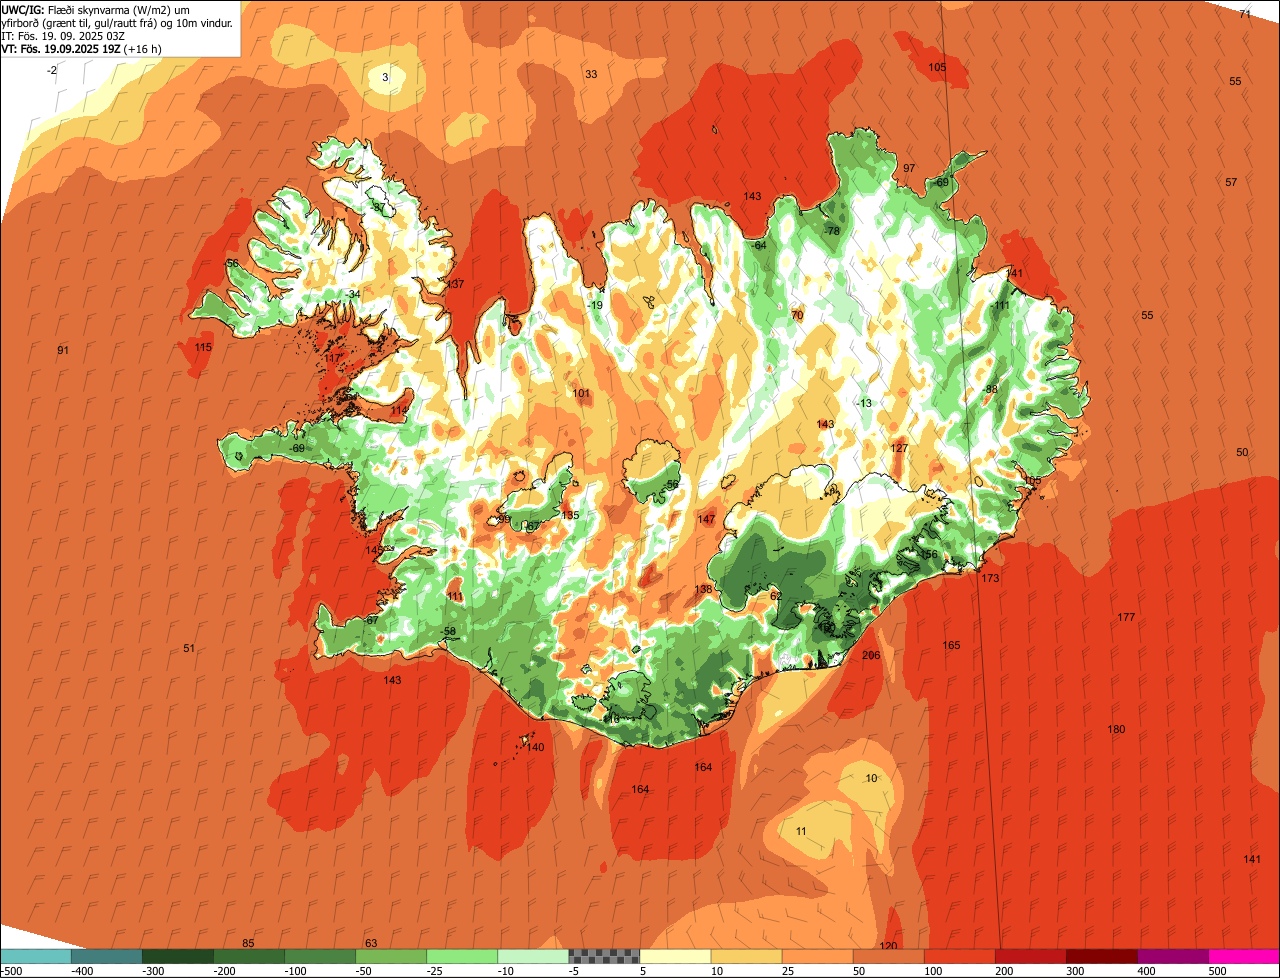This screenshot has height=978, width=1280.
Task: Click the magenta legend swatch above 500
Action: point(1244,956)
